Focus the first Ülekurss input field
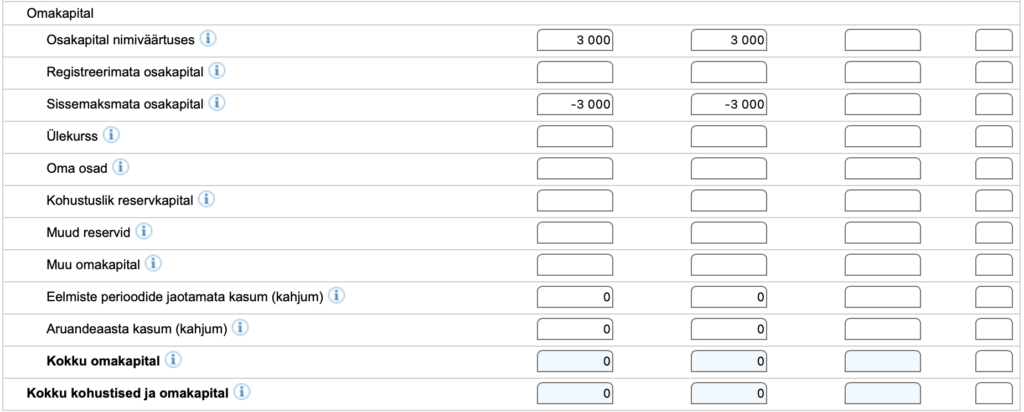 (575, 136)
